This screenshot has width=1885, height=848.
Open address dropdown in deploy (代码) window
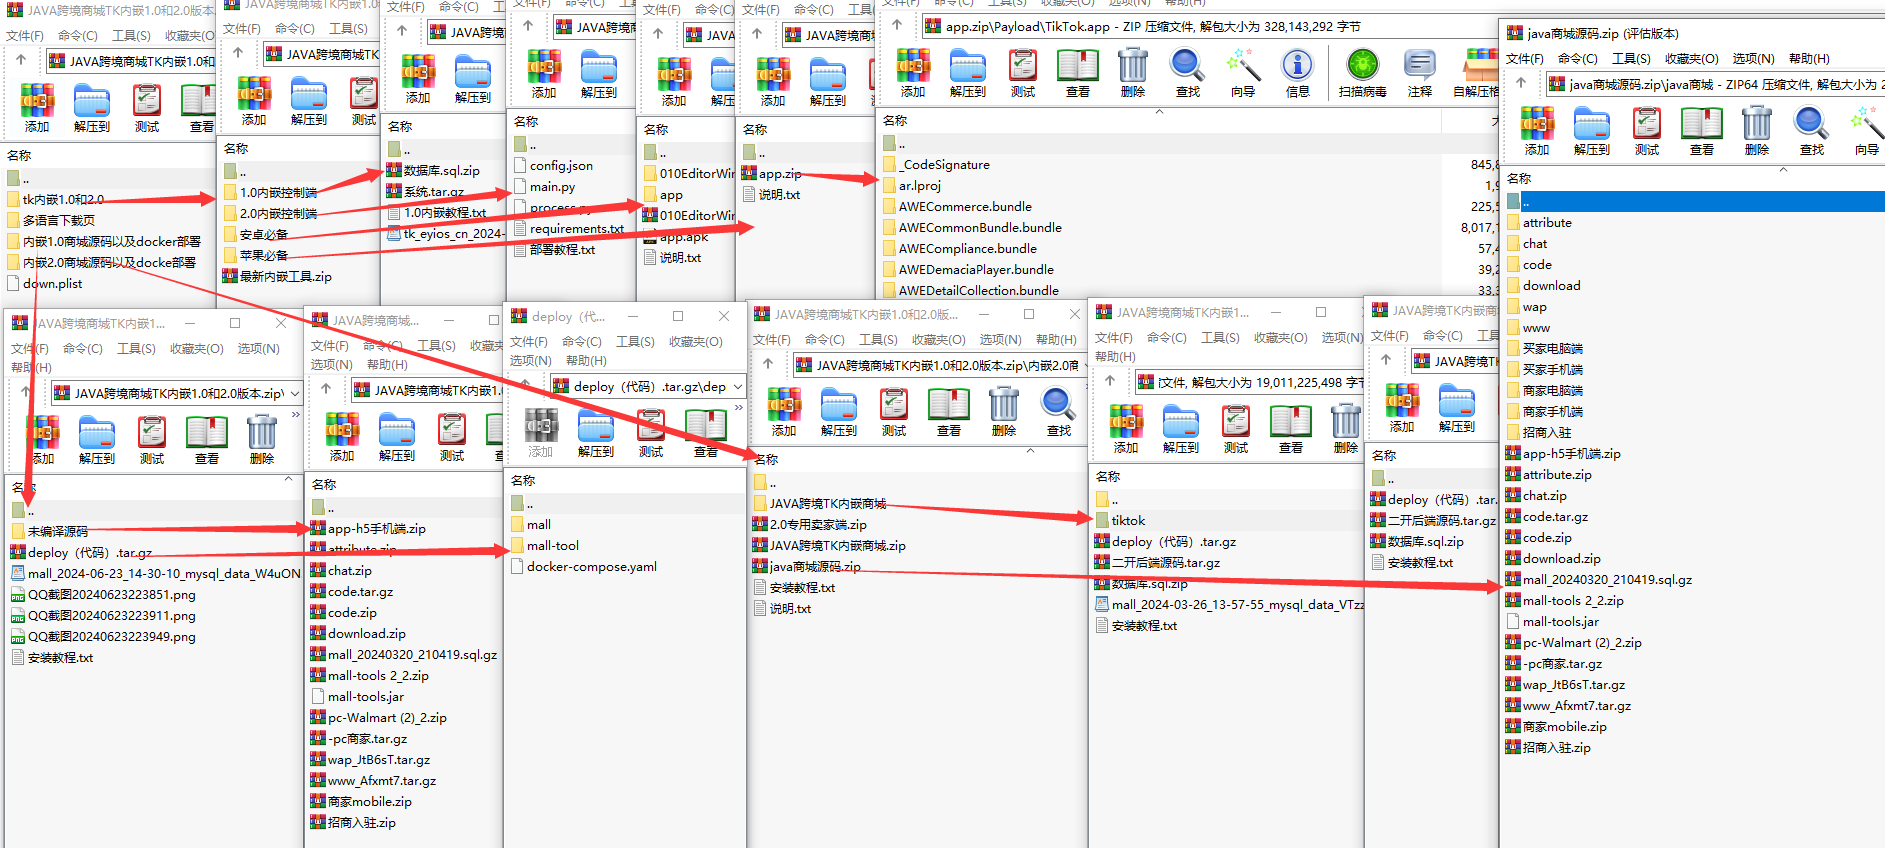click(x=738, y=386)
